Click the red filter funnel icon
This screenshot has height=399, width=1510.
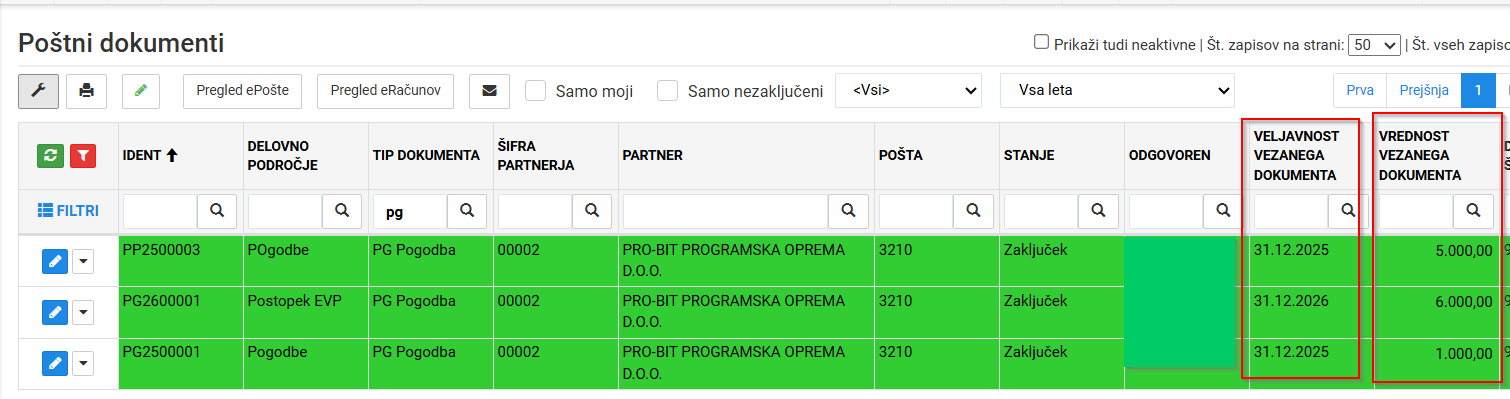point(83,155)
